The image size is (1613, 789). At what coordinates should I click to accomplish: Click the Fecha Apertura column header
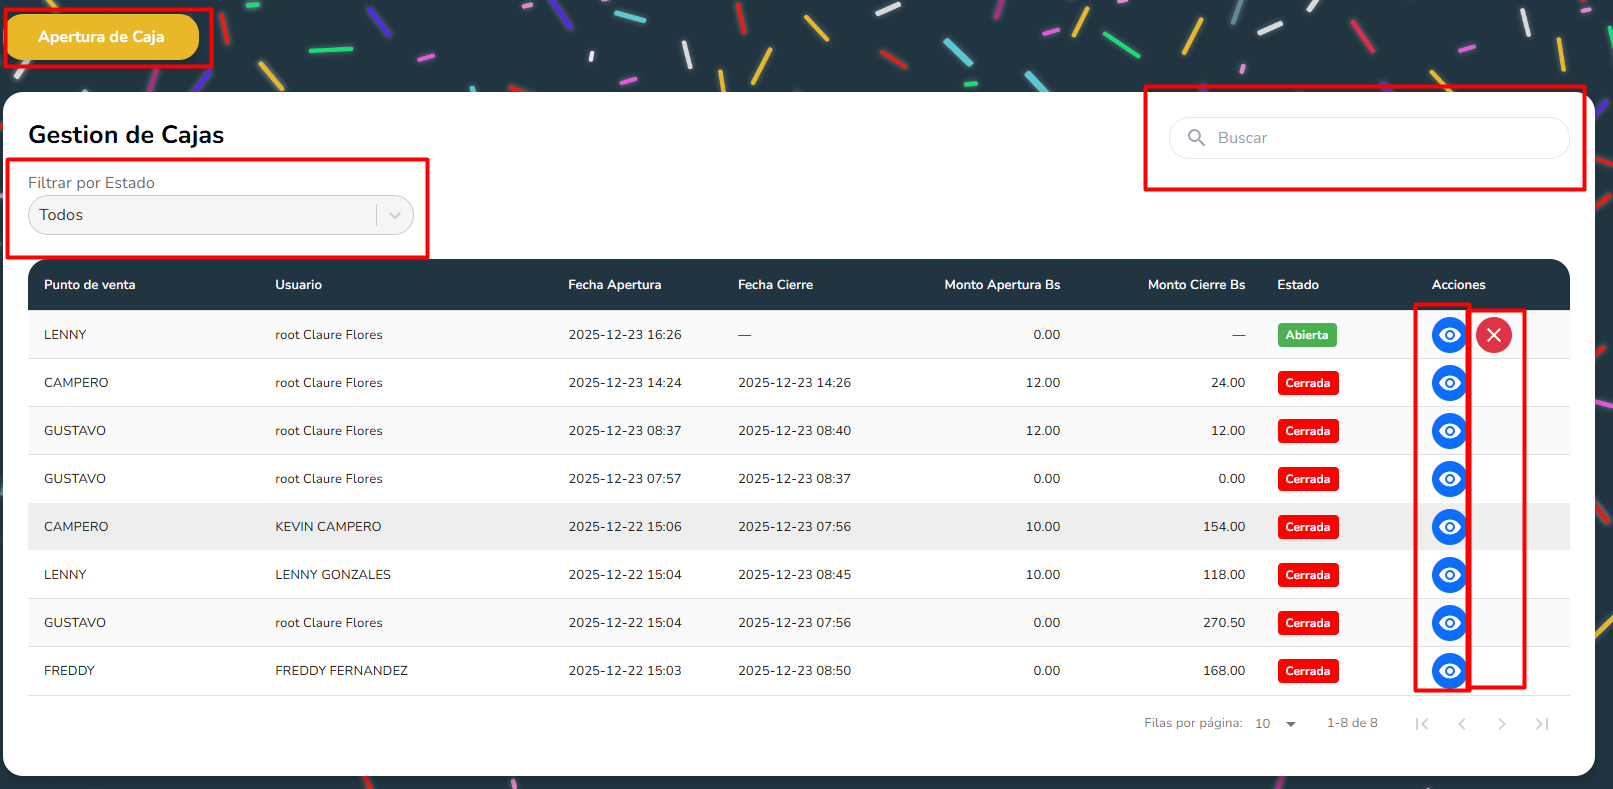[x=614, y=285]
